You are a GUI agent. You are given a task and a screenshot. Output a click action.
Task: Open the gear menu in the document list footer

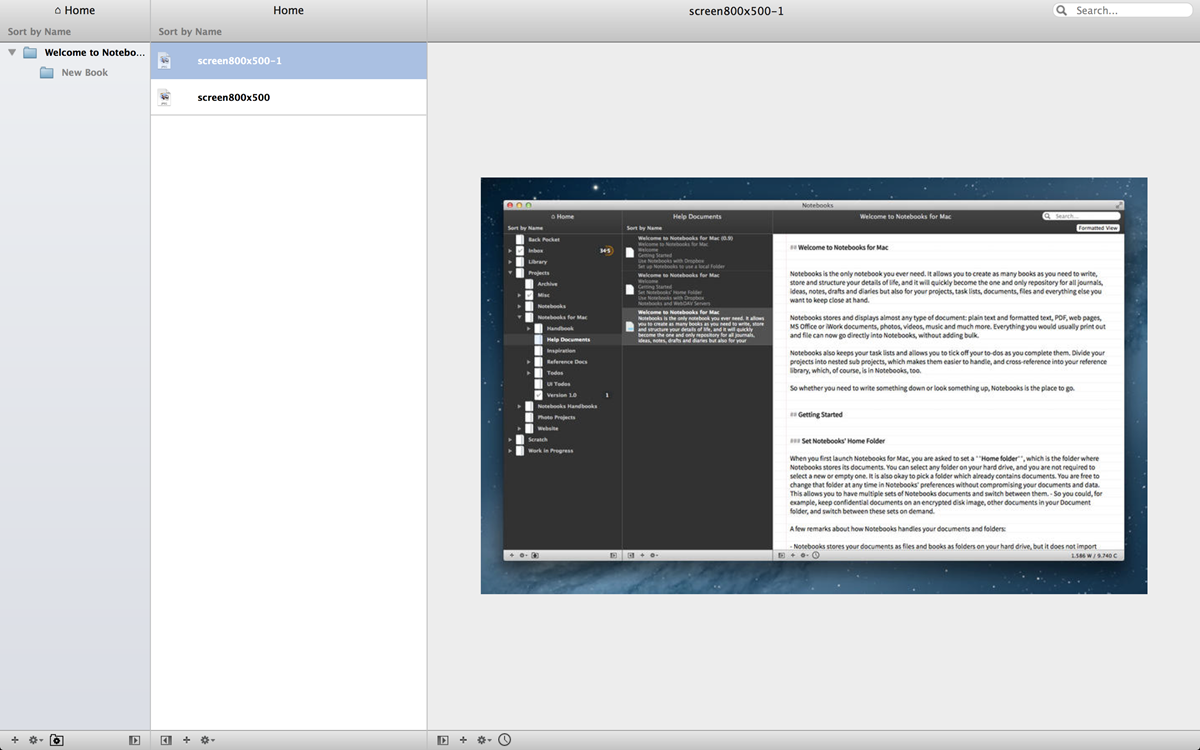coord(207,740)
